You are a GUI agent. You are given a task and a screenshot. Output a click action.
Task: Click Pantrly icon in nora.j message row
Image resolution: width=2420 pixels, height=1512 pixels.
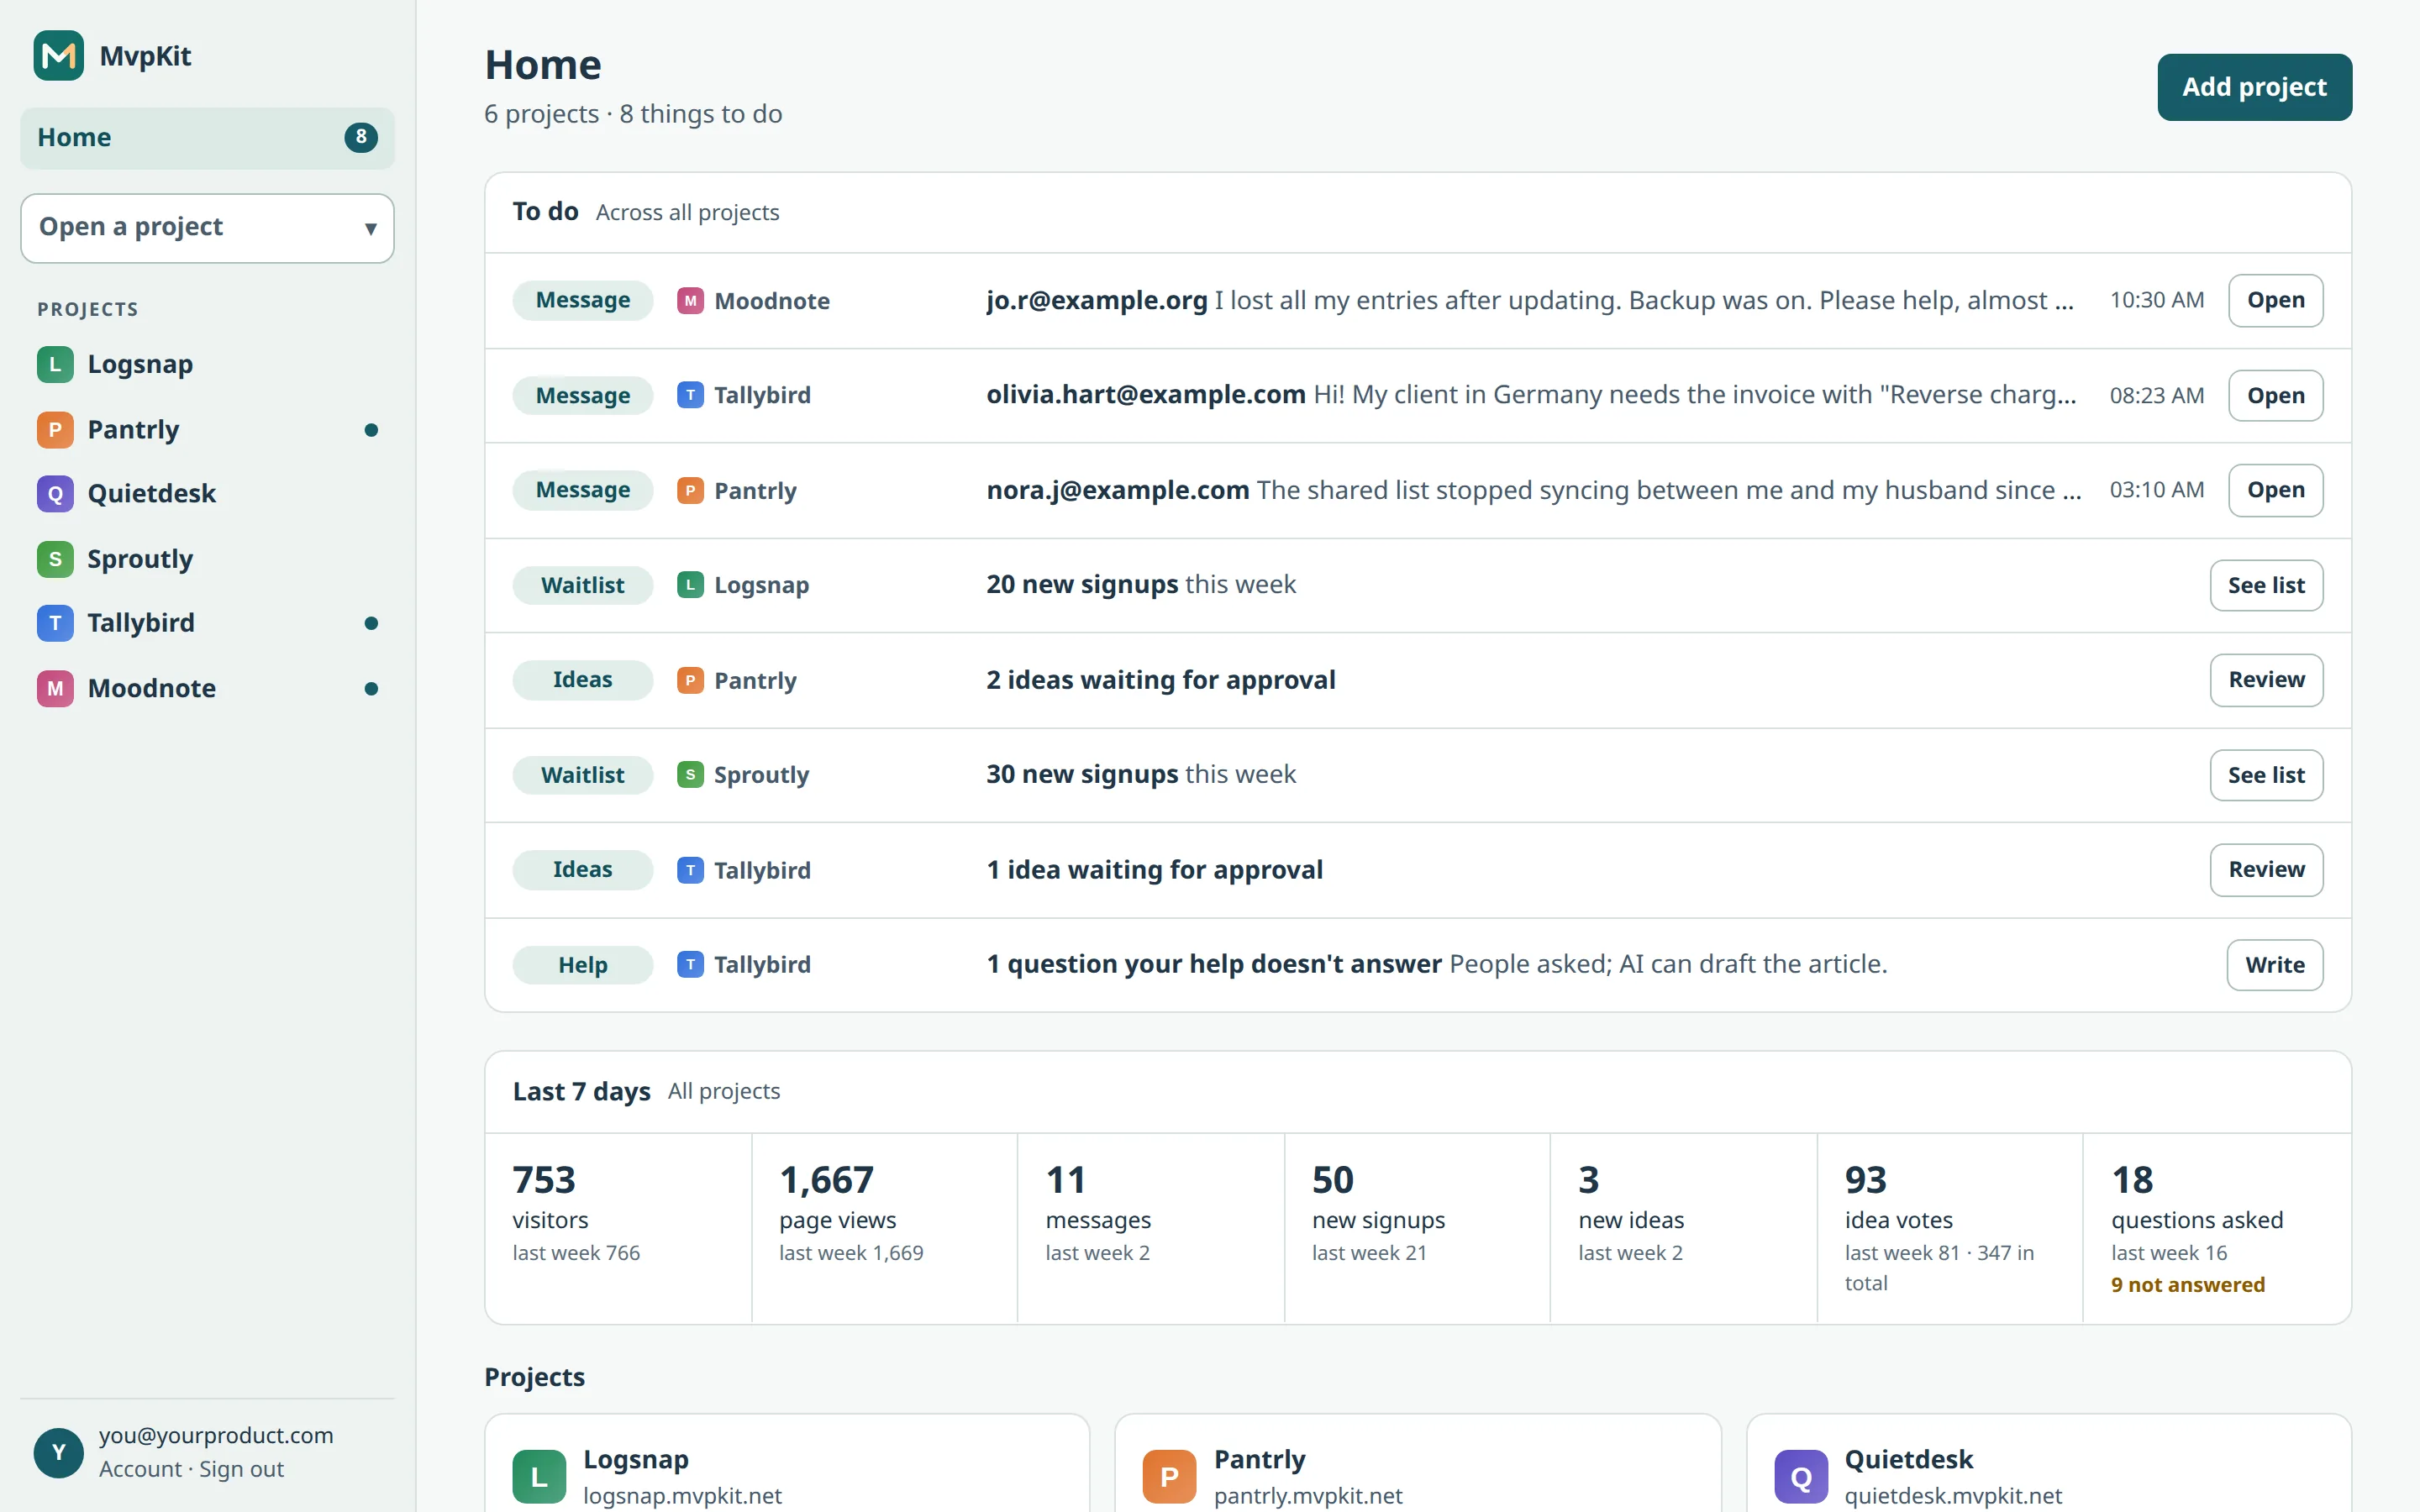click(690, 490)
